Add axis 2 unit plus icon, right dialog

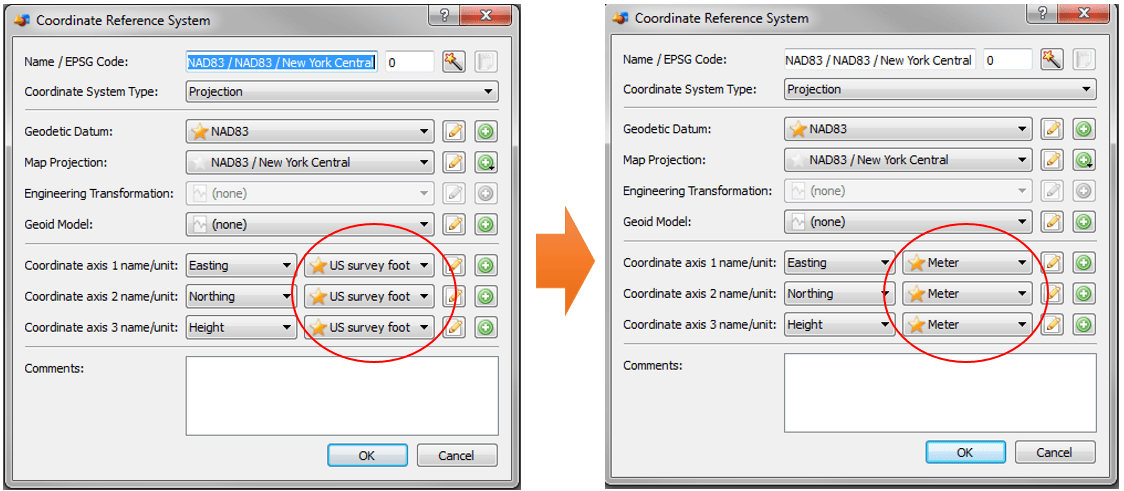[x=1085, y=294]
